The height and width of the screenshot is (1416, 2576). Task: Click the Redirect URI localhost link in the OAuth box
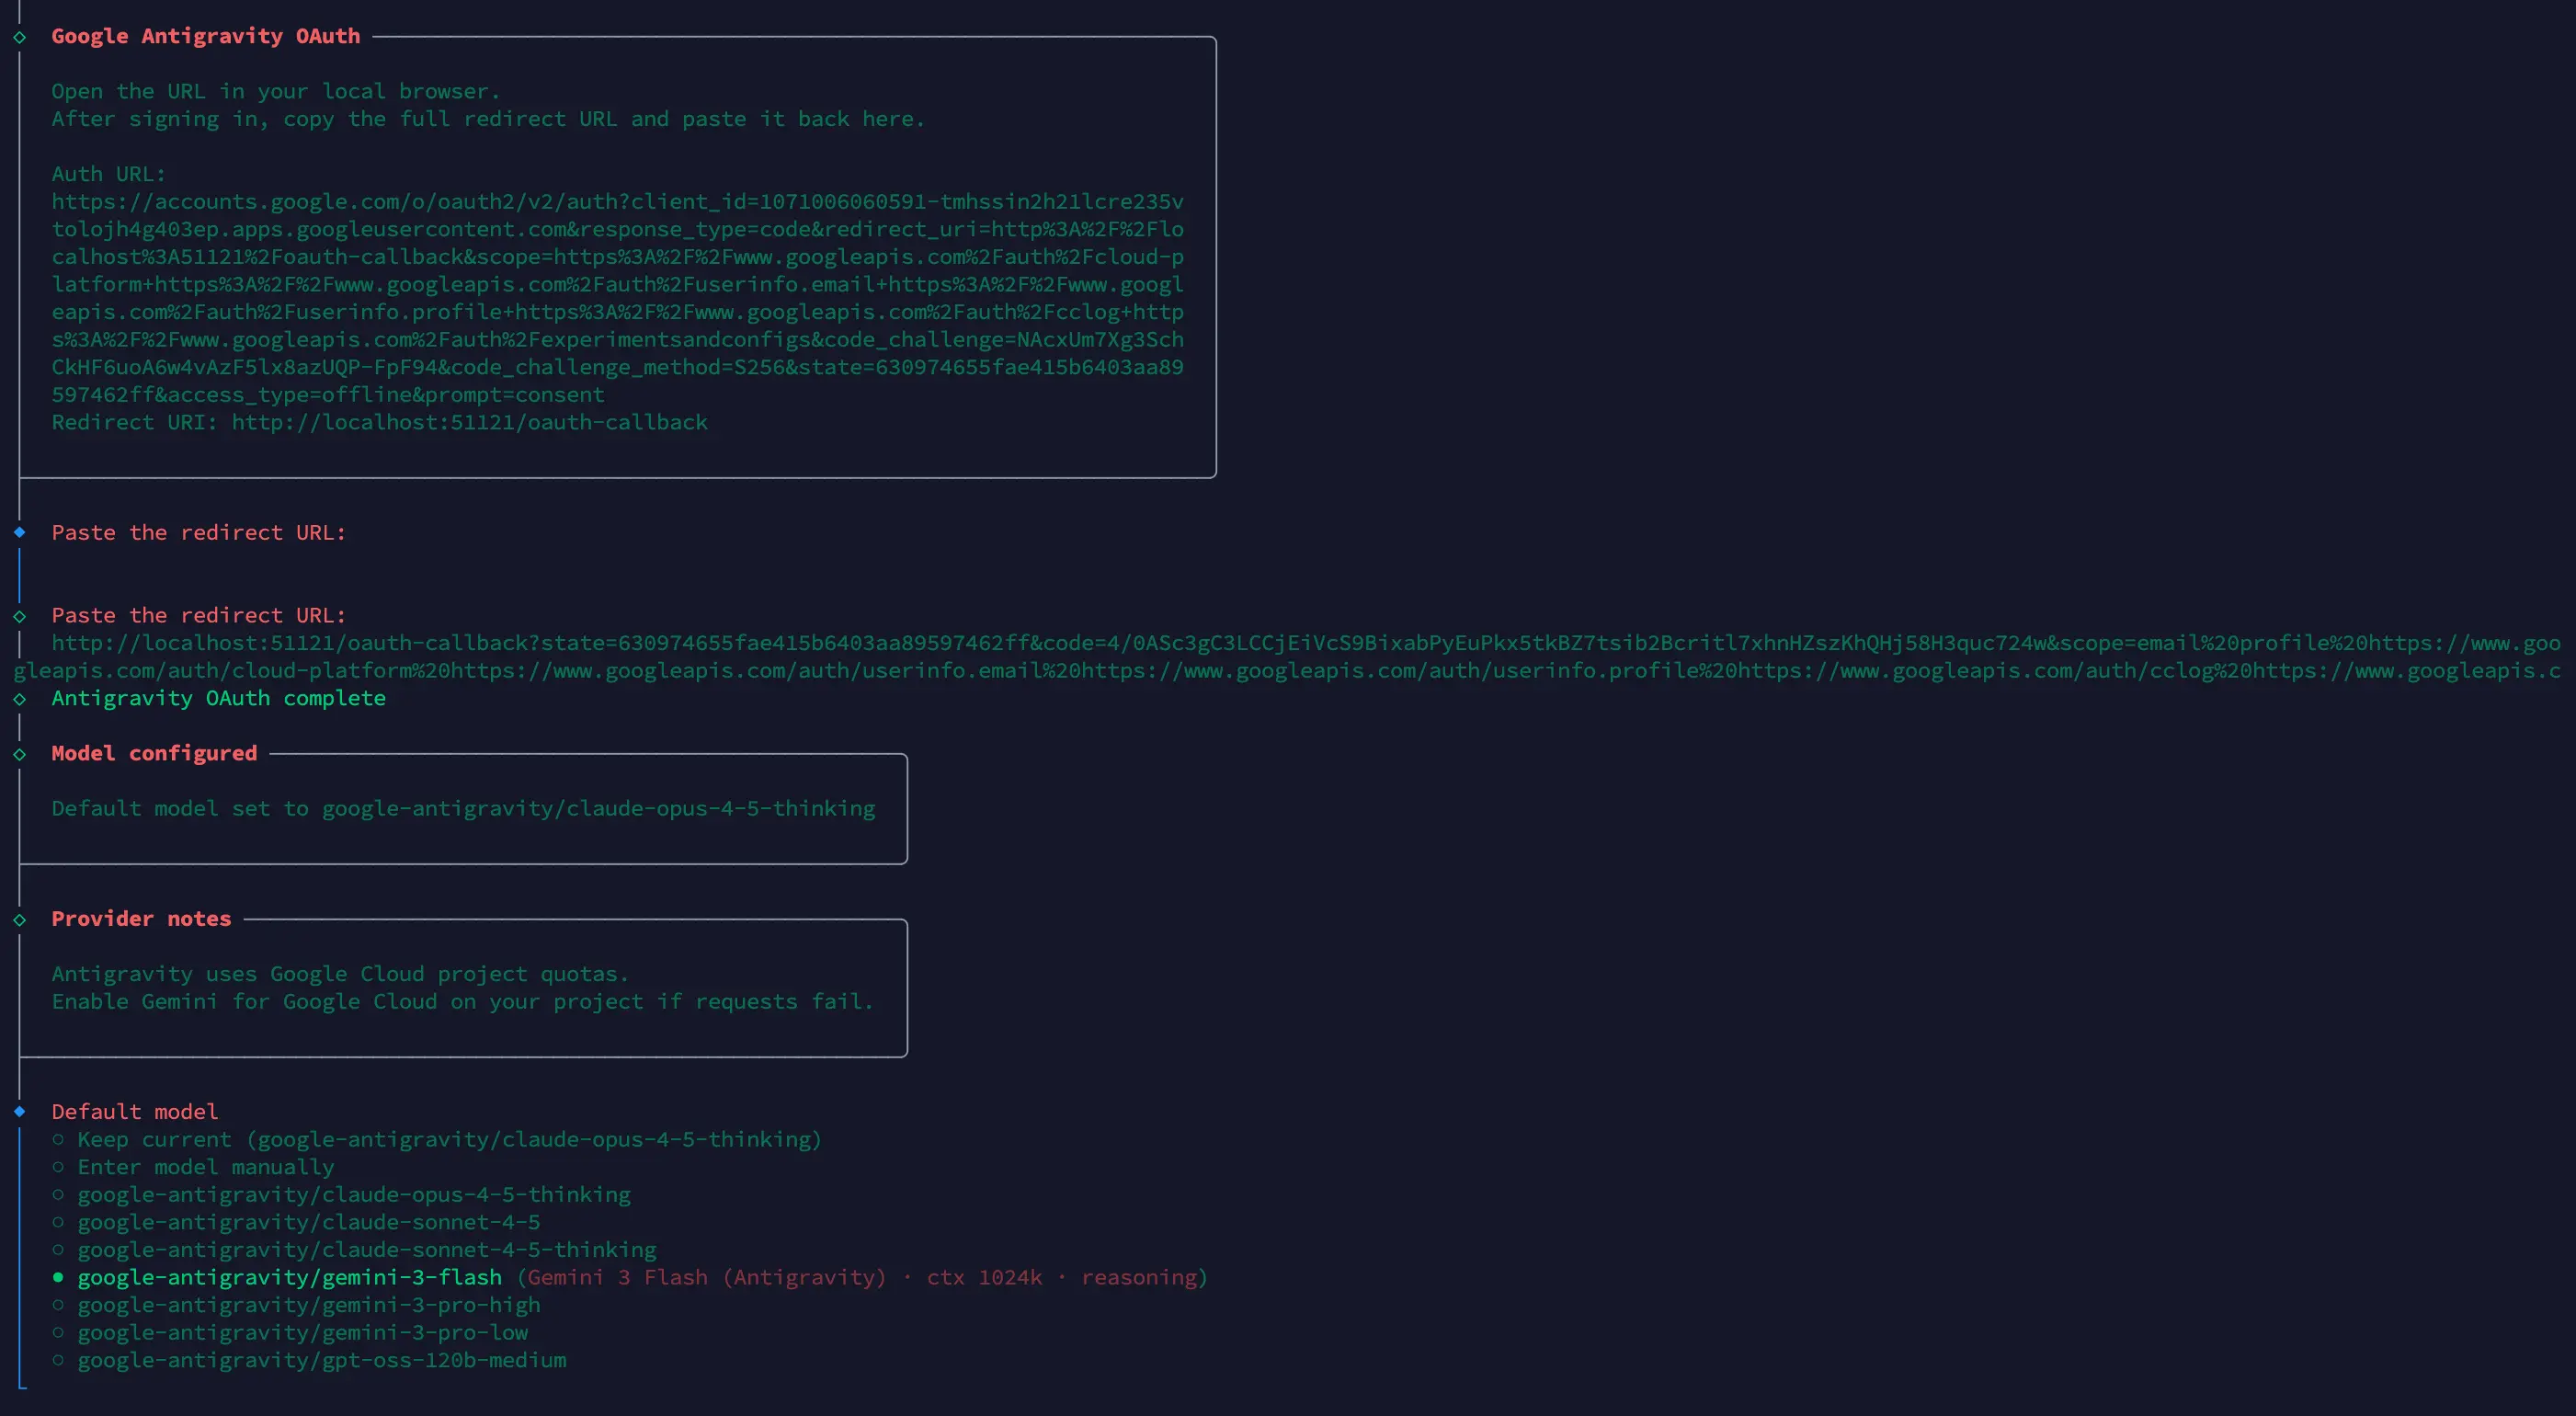[470, 422]
